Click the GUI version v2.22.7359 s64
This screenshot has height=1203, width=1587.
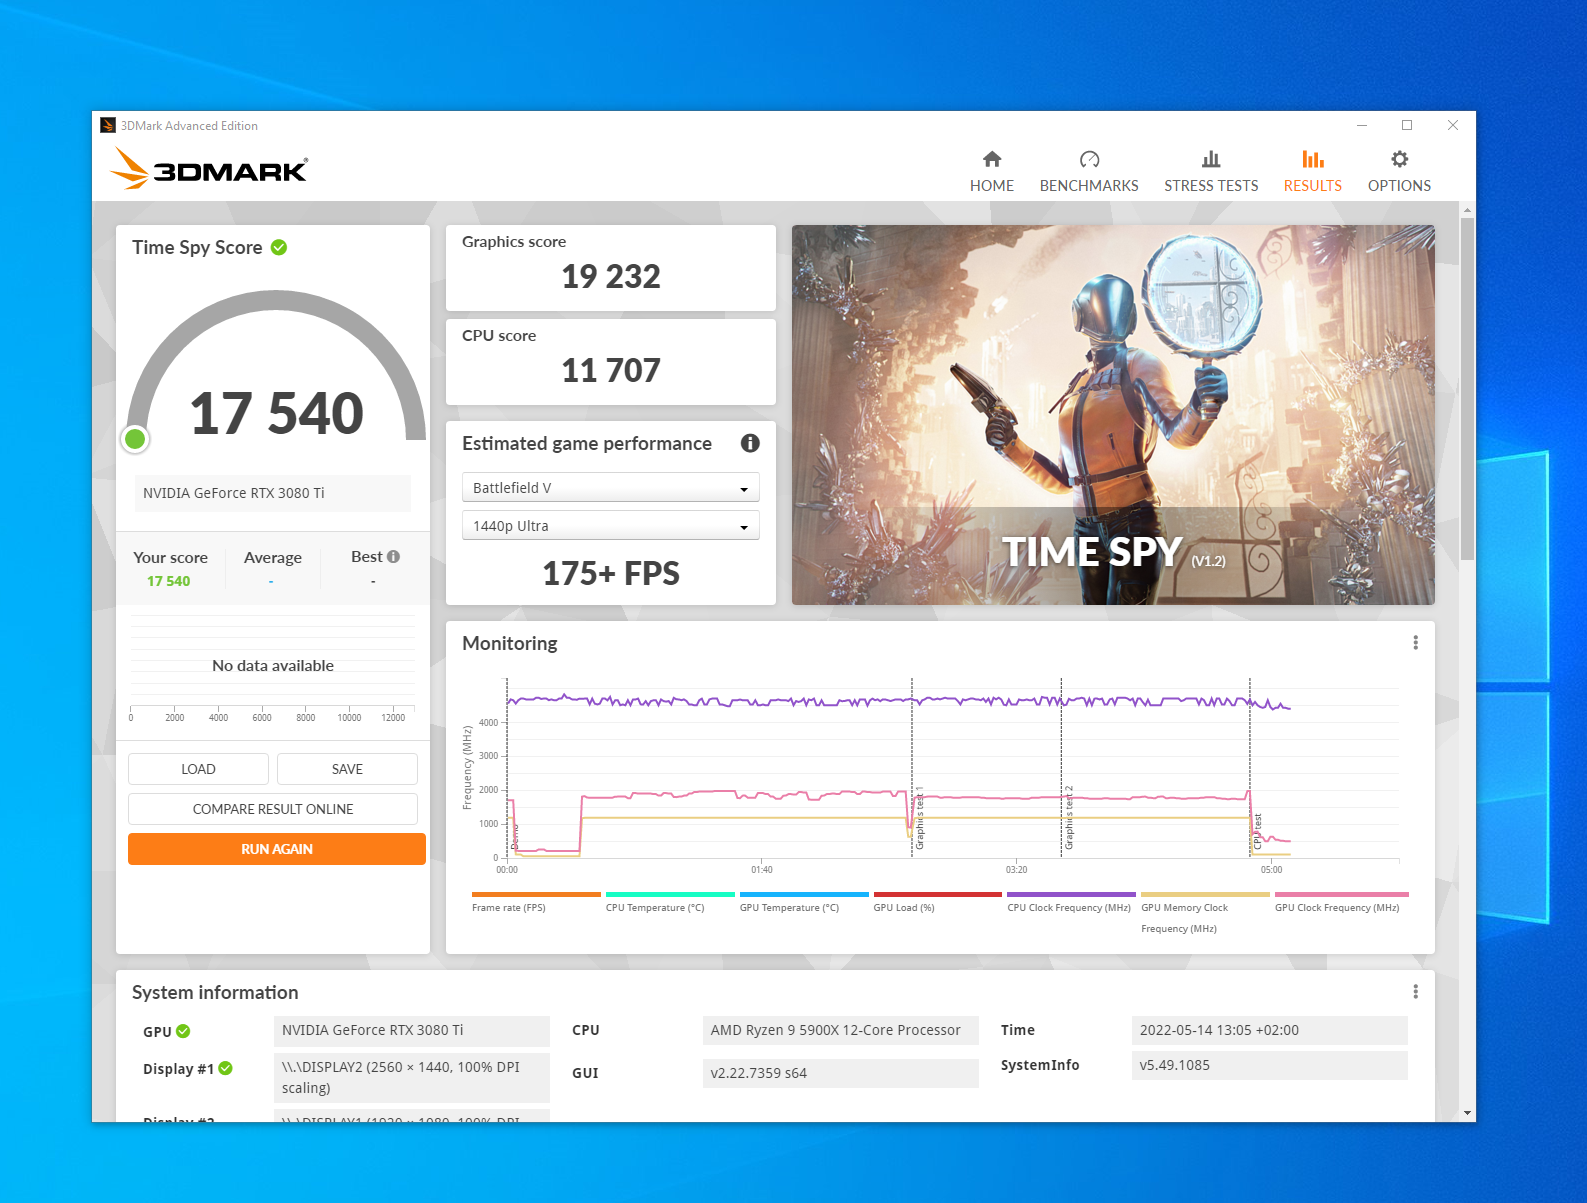[x=840, y=1073]
